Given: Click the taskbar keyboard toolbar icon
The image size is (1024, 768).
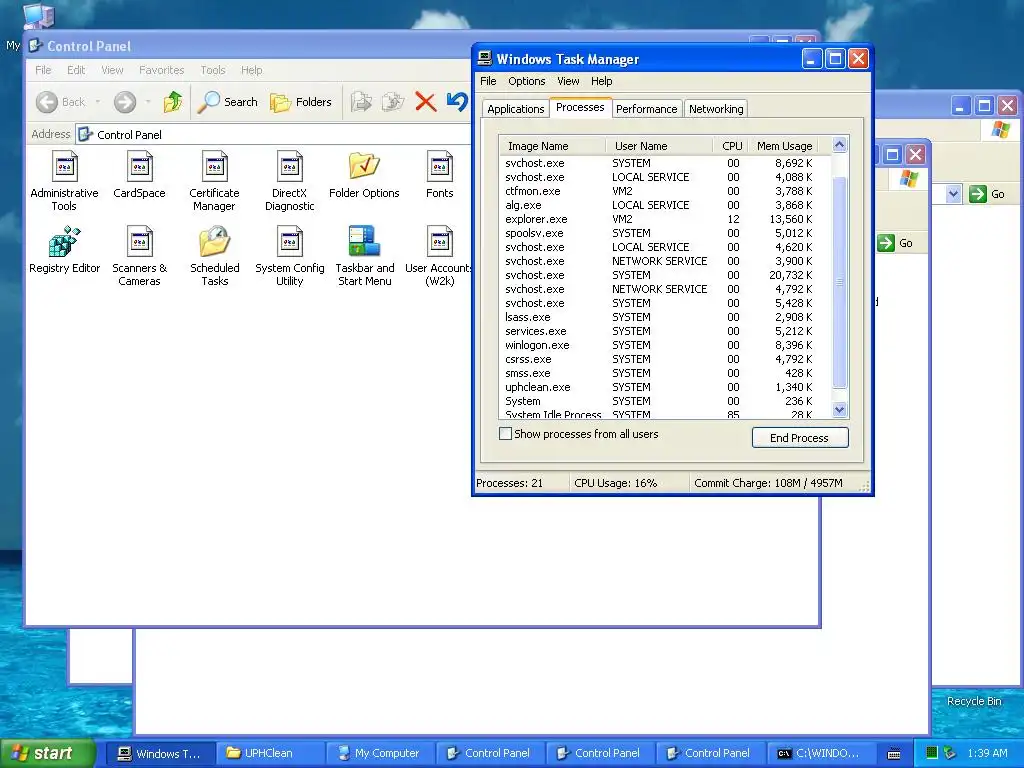Looking at the screenshot, I should 894,754.
